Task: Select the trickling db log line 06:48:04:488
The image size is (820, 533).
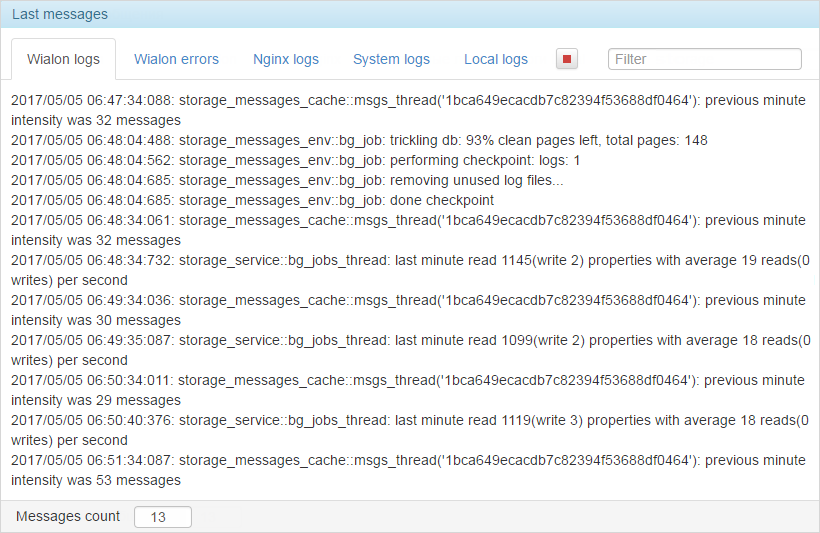Action: click(359, 140)
